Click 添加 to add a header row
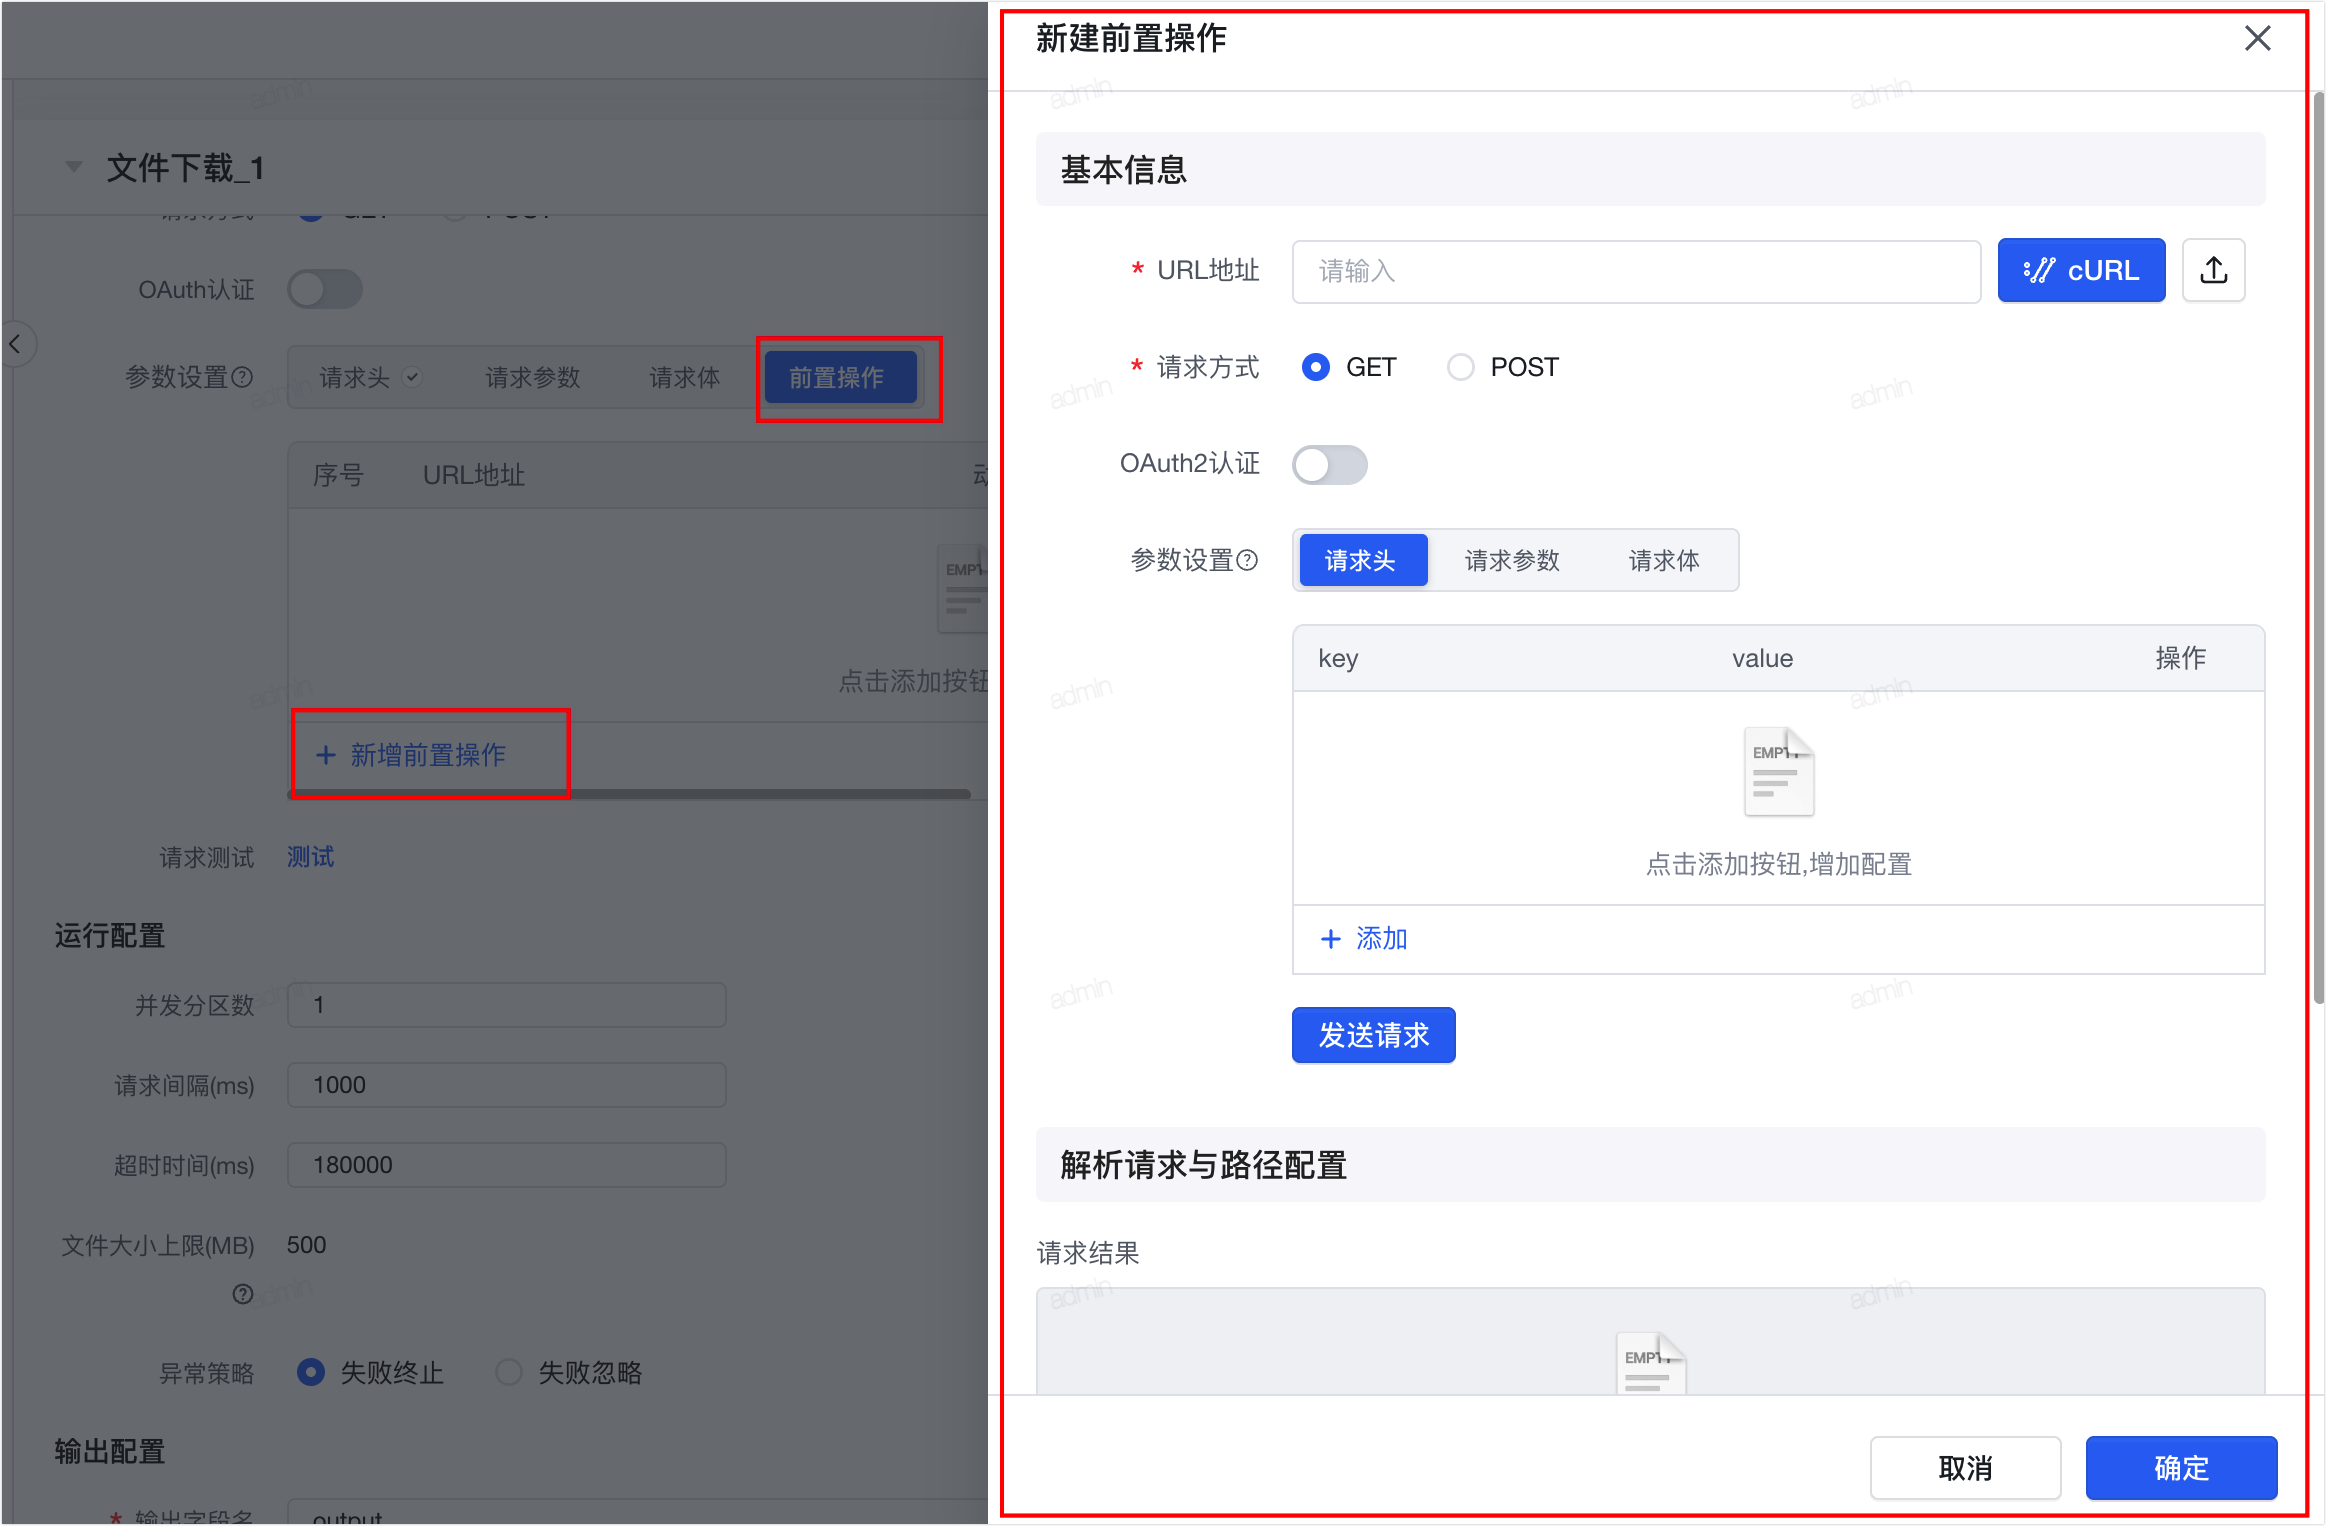2326x1526 pixels. (1364, 938)
